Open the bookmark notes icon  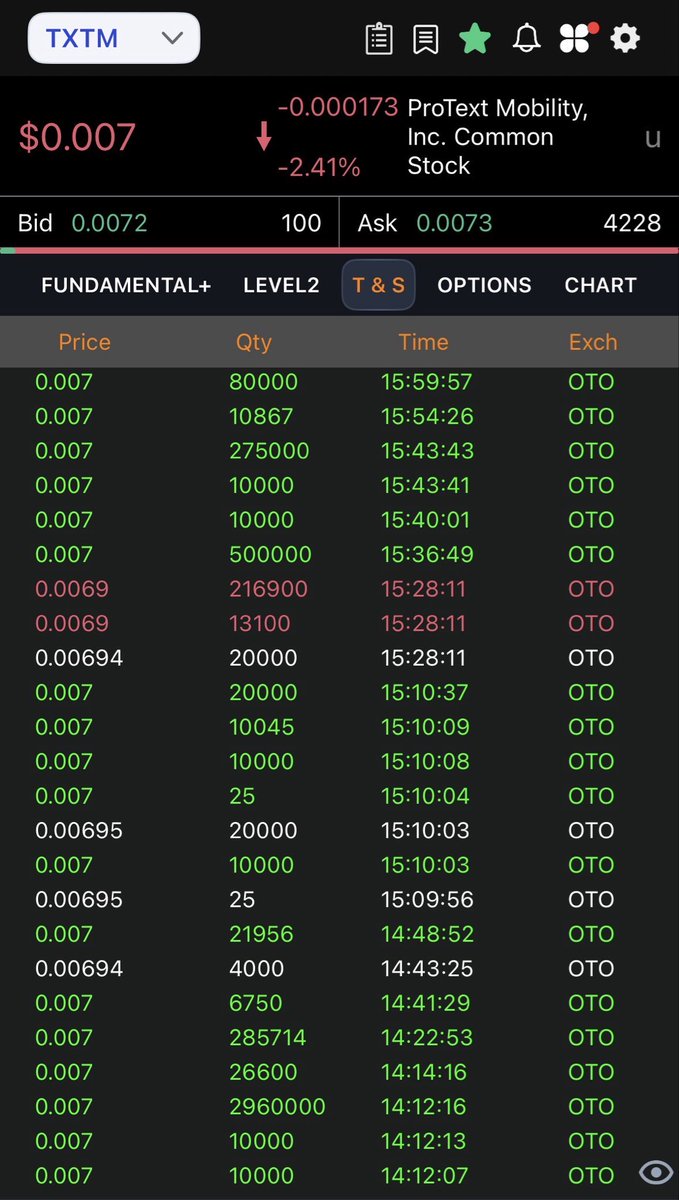426,39
